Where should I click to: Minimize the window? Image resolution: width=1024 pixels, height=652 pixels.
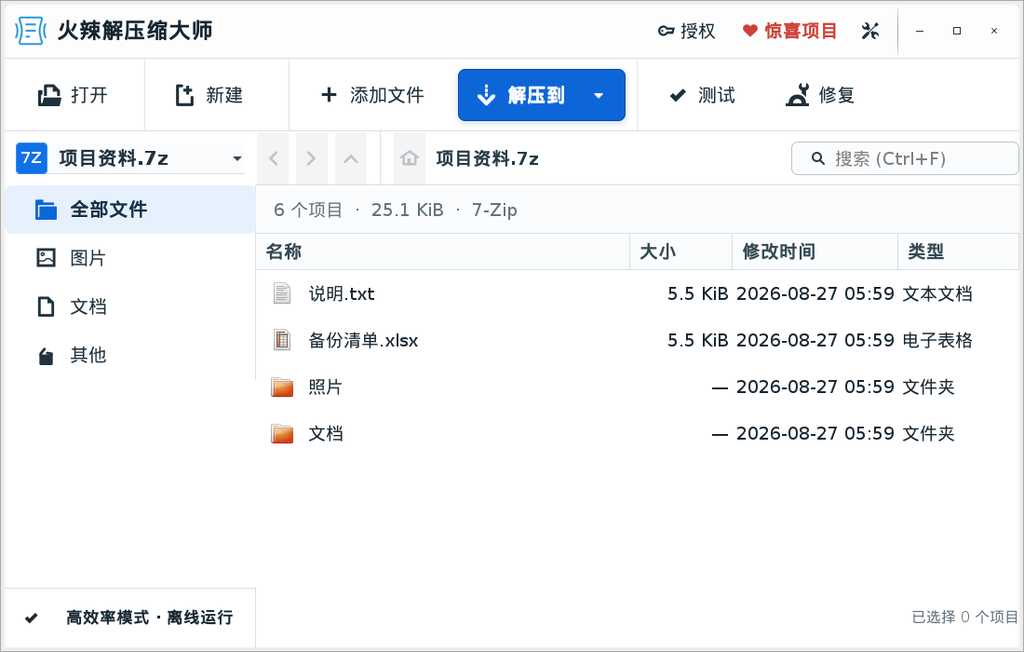coord(920,31)
